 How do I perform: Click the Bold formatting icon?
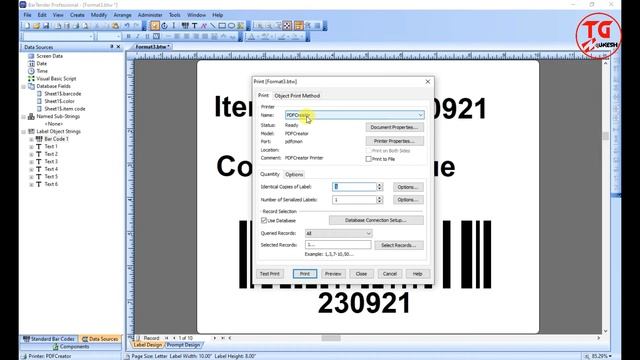pyautogui.click(x=129, y=37)
